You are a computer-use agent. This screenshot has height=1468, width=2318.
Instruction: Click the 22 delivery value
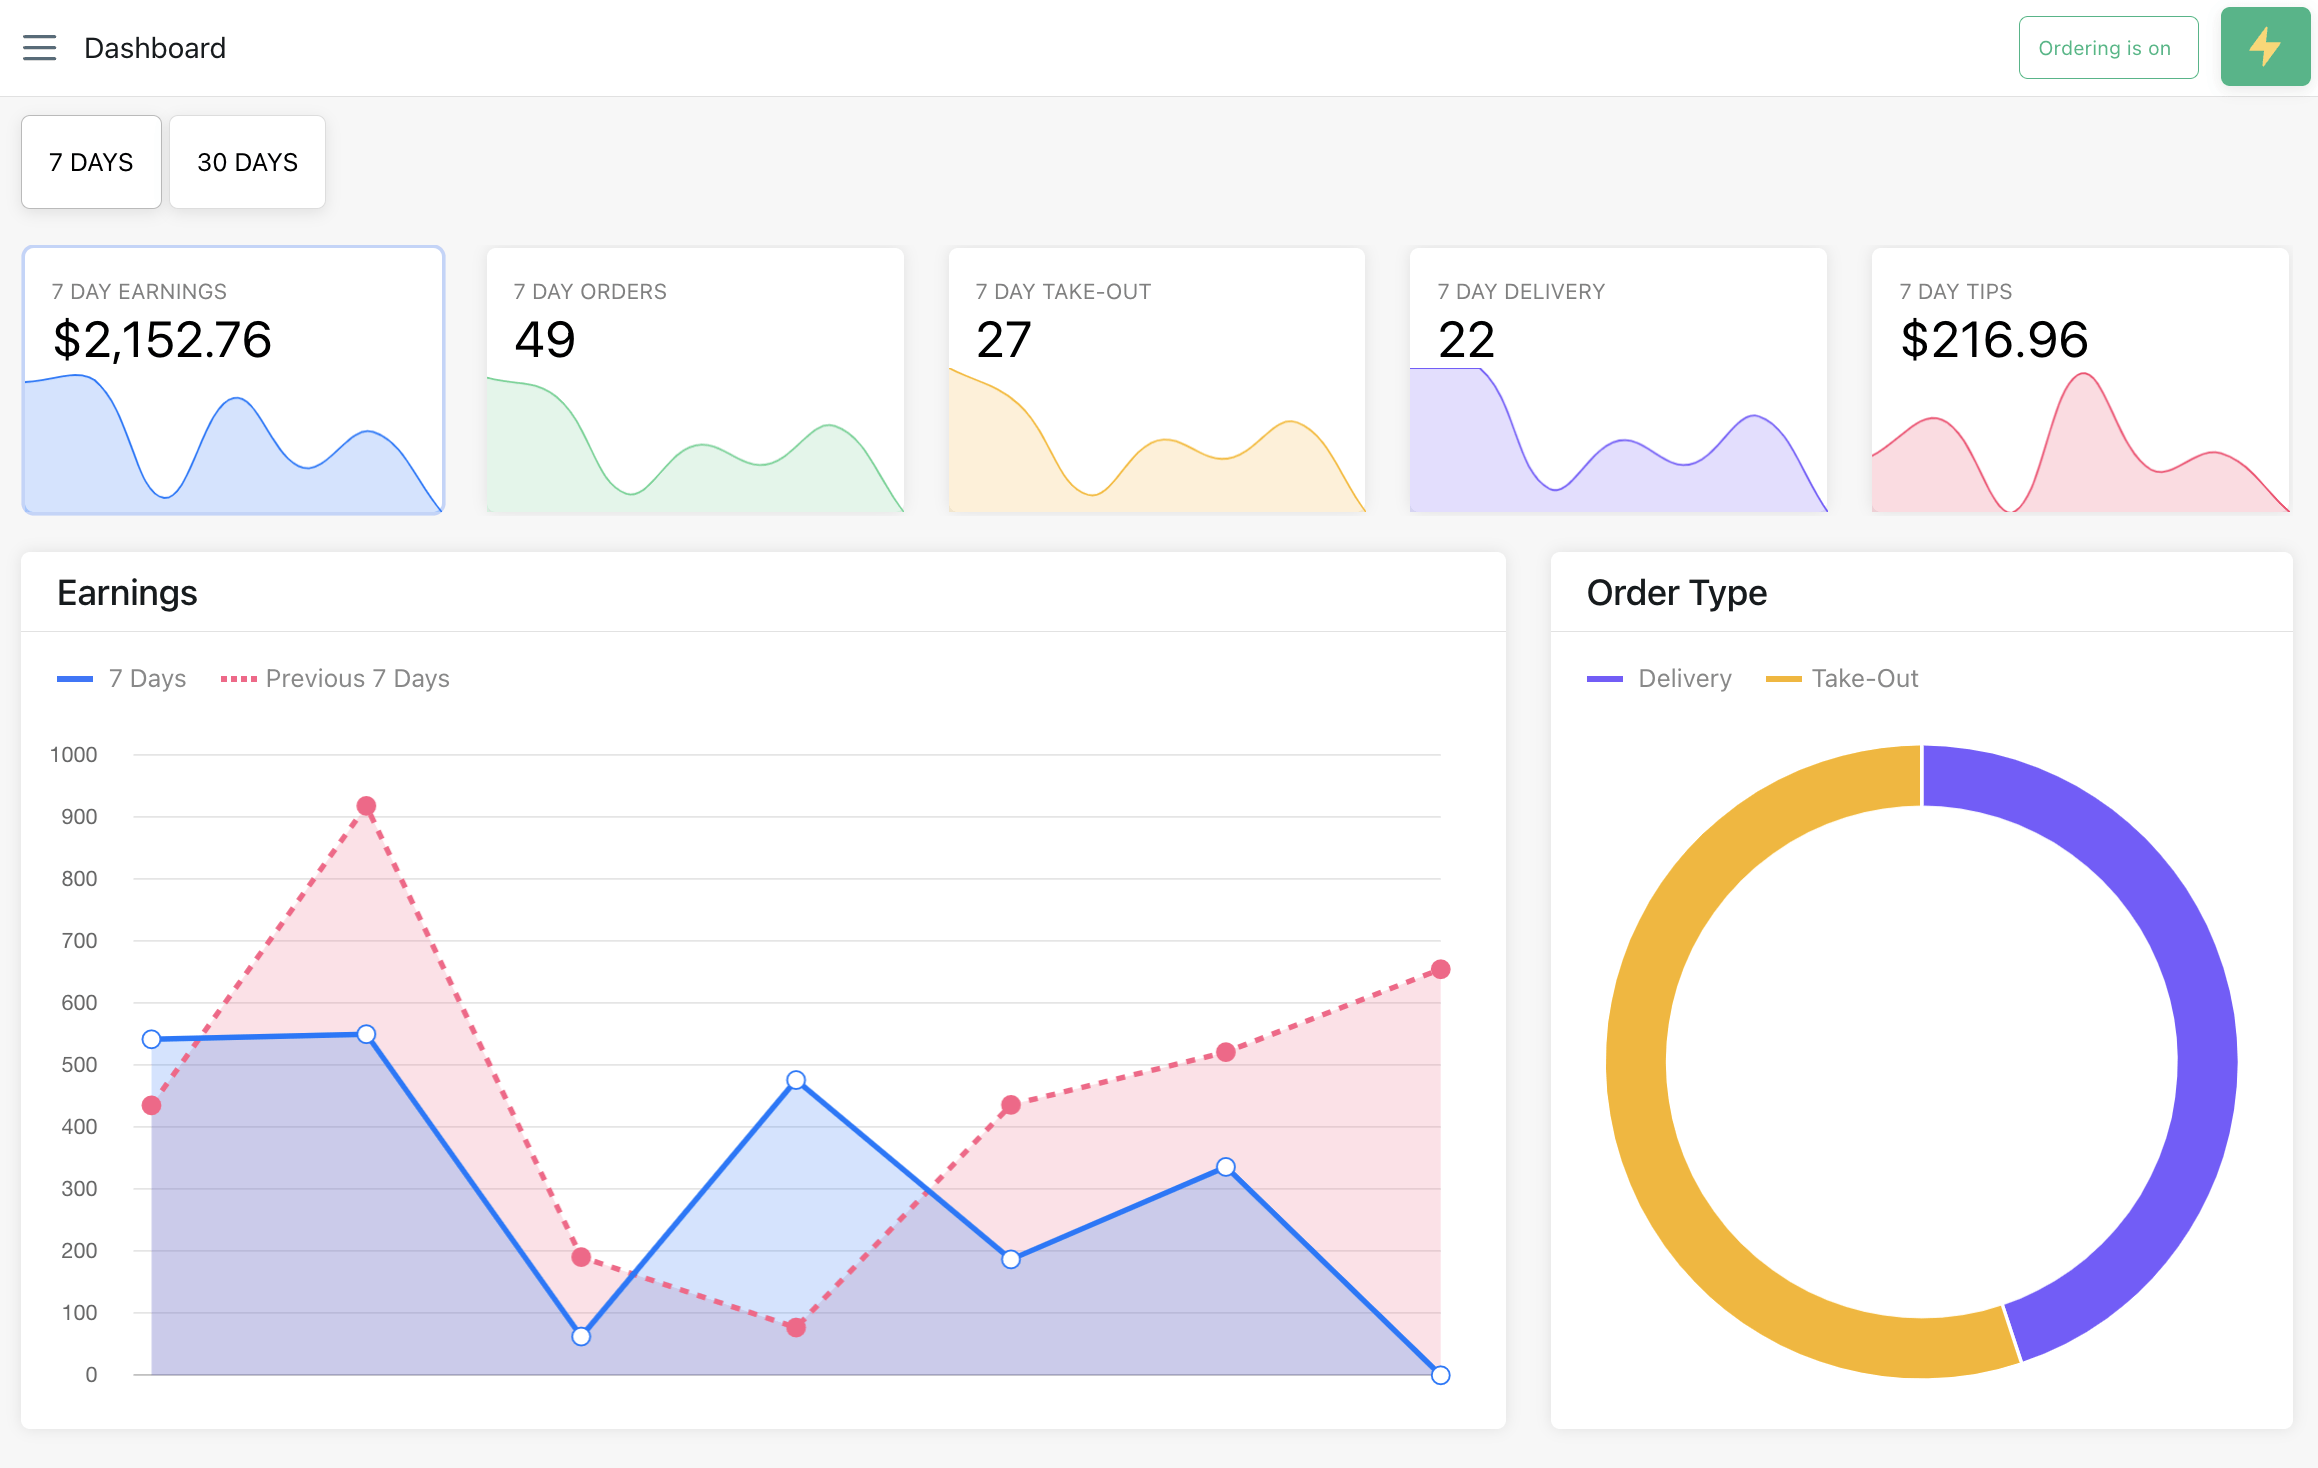[1466, 340]
